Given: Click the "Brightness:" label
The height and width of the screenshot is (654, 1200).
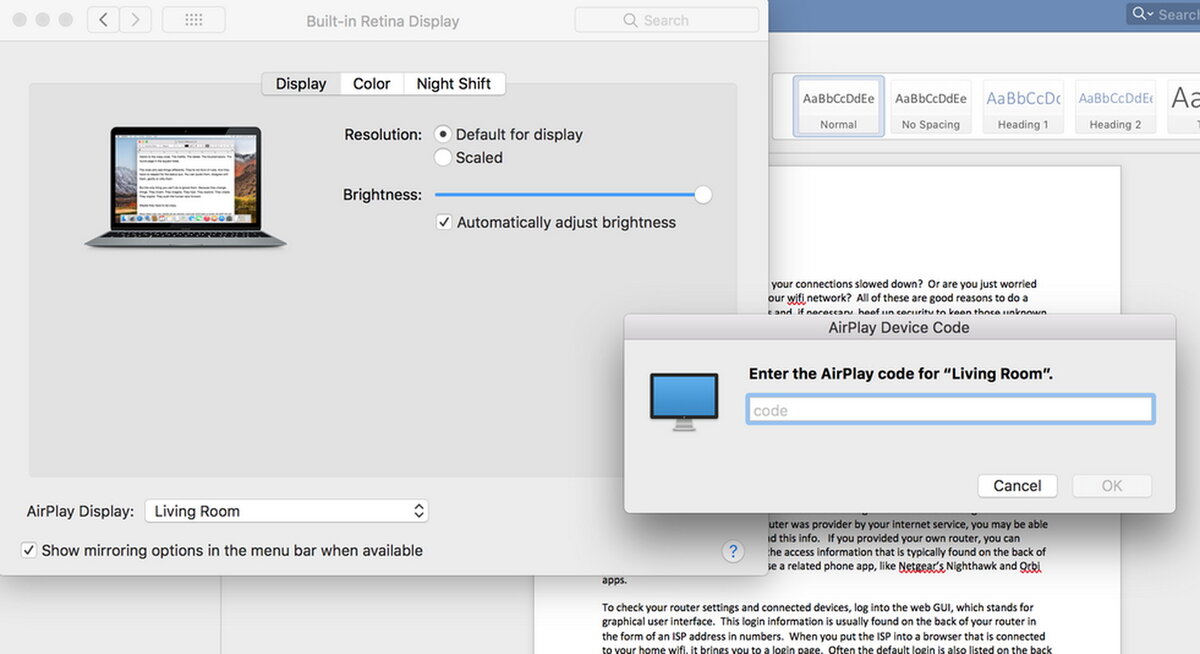Looking at the screenshot, I should (382, 195).
